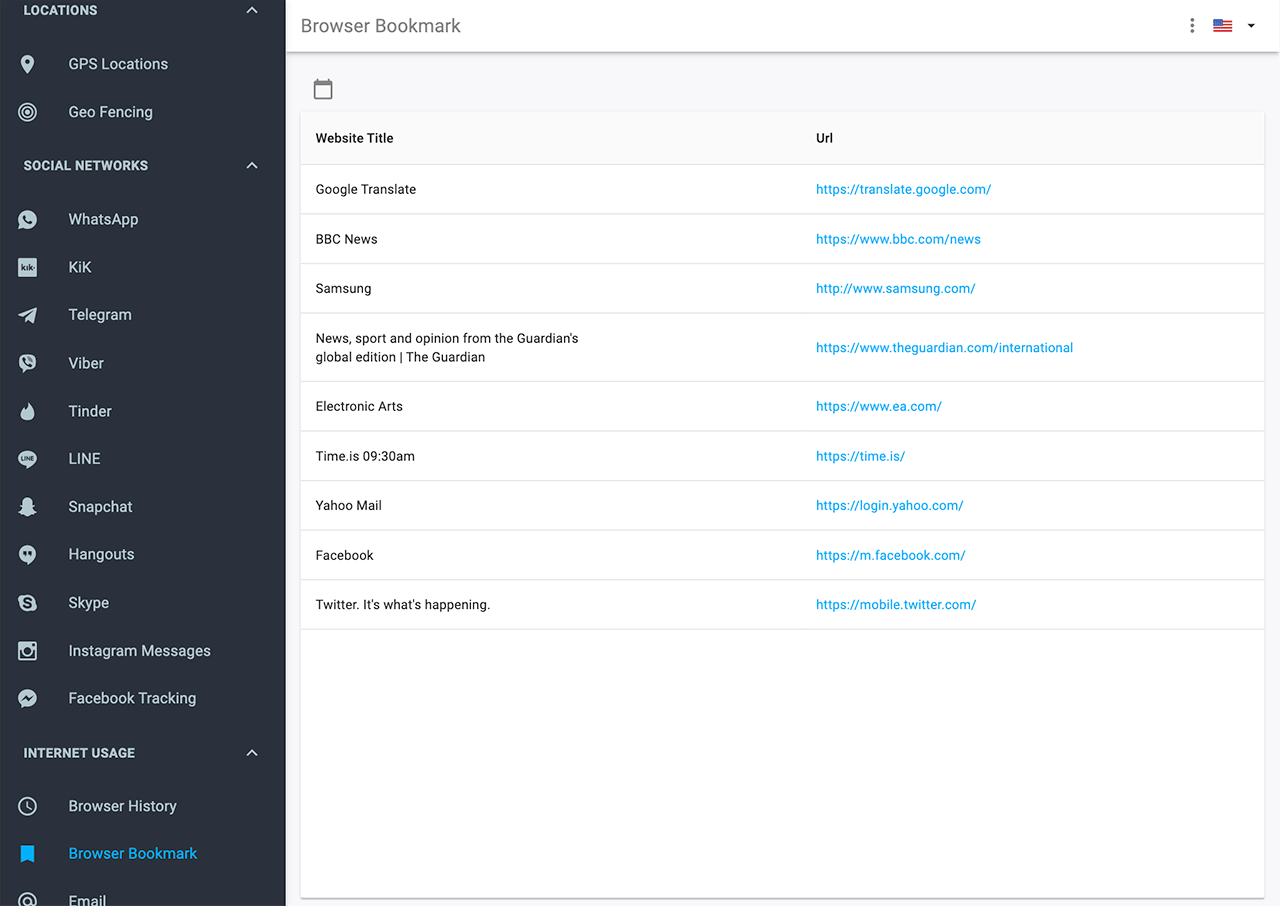1280x906 pixels.
Task: Open the three-dot options menu
Action: (x=1192, y=26)
